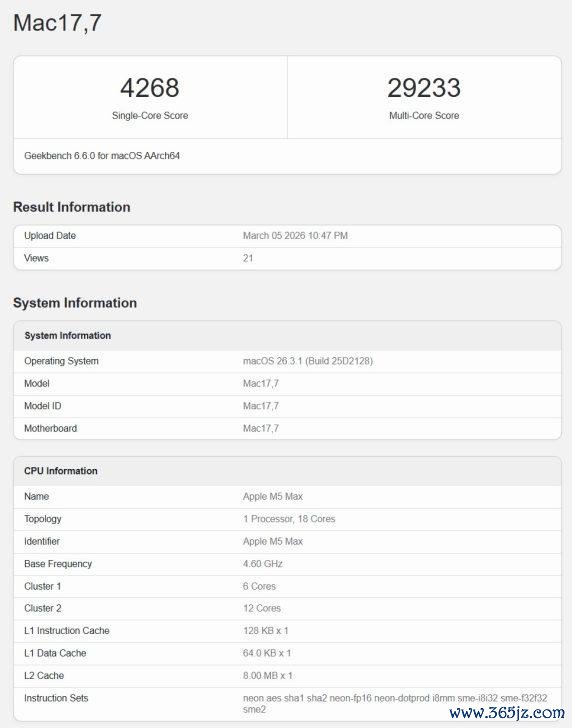Screen dimensions: 572x728
Task: Click Geekbench 6.6.0 for macOS AArch64 text
Action: point(102,156)
